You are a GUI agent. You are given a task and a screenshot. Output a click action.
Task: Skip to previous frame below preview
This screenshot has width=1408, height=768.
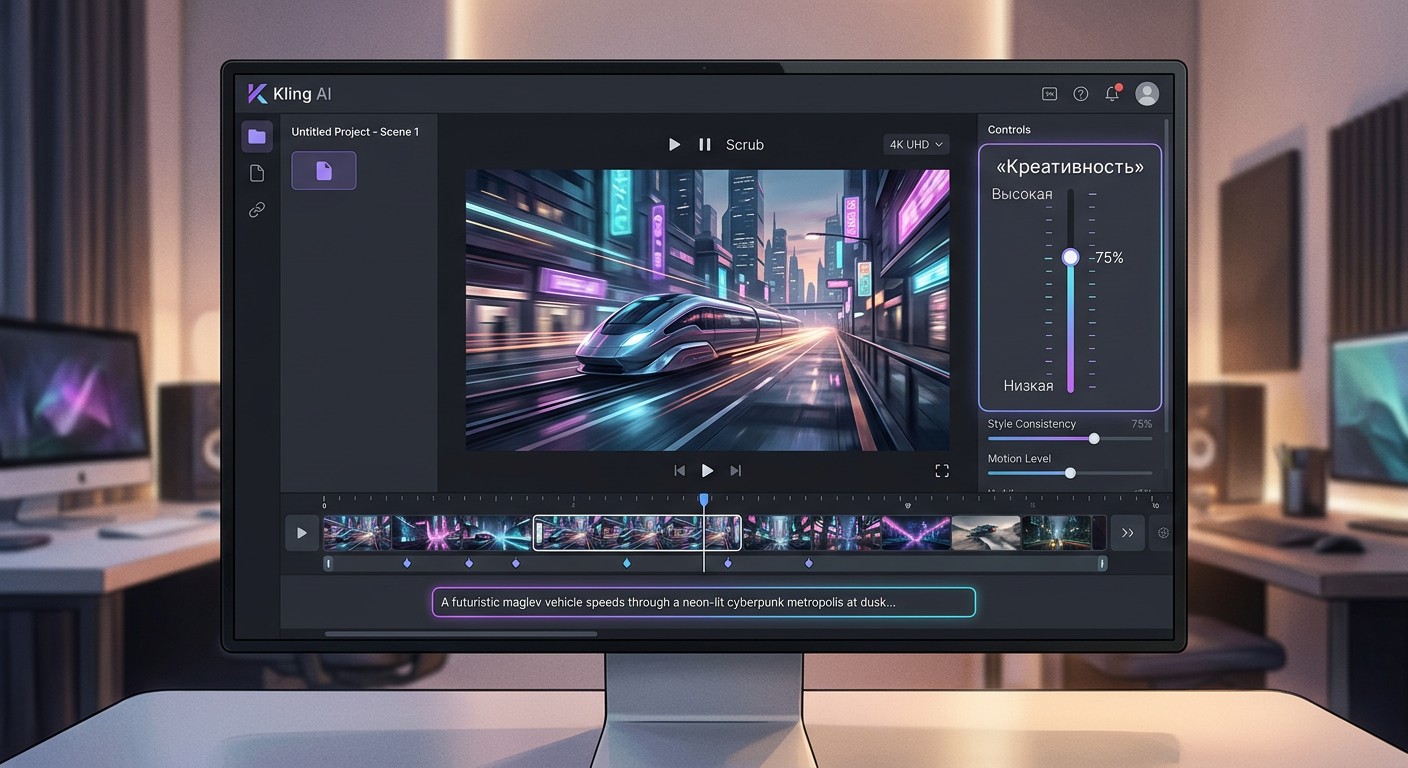tap(680, 470)
